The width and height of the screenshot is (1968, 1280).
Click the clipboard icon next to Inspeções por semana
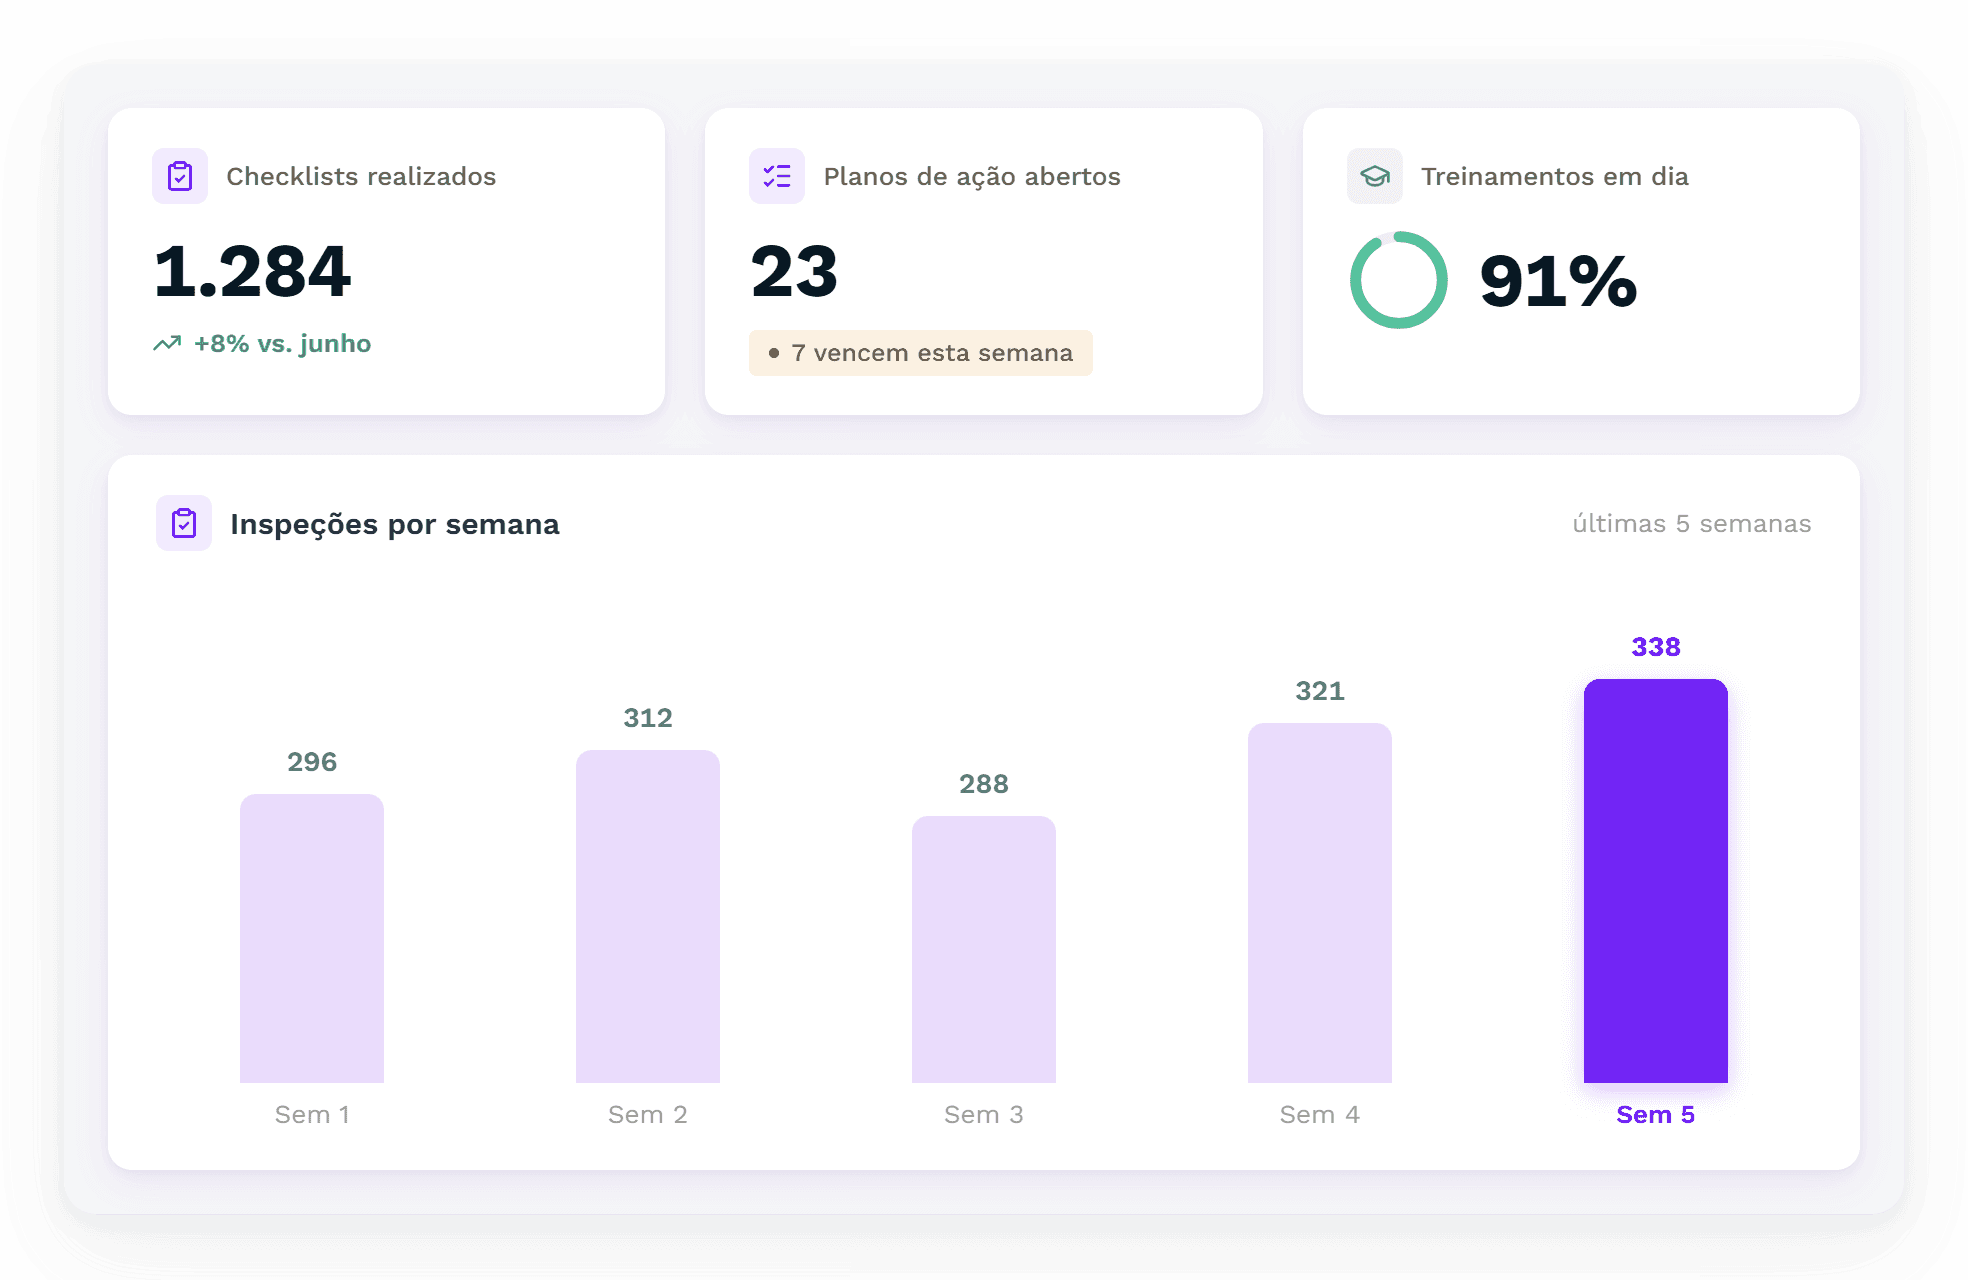(x=184, y=523)
